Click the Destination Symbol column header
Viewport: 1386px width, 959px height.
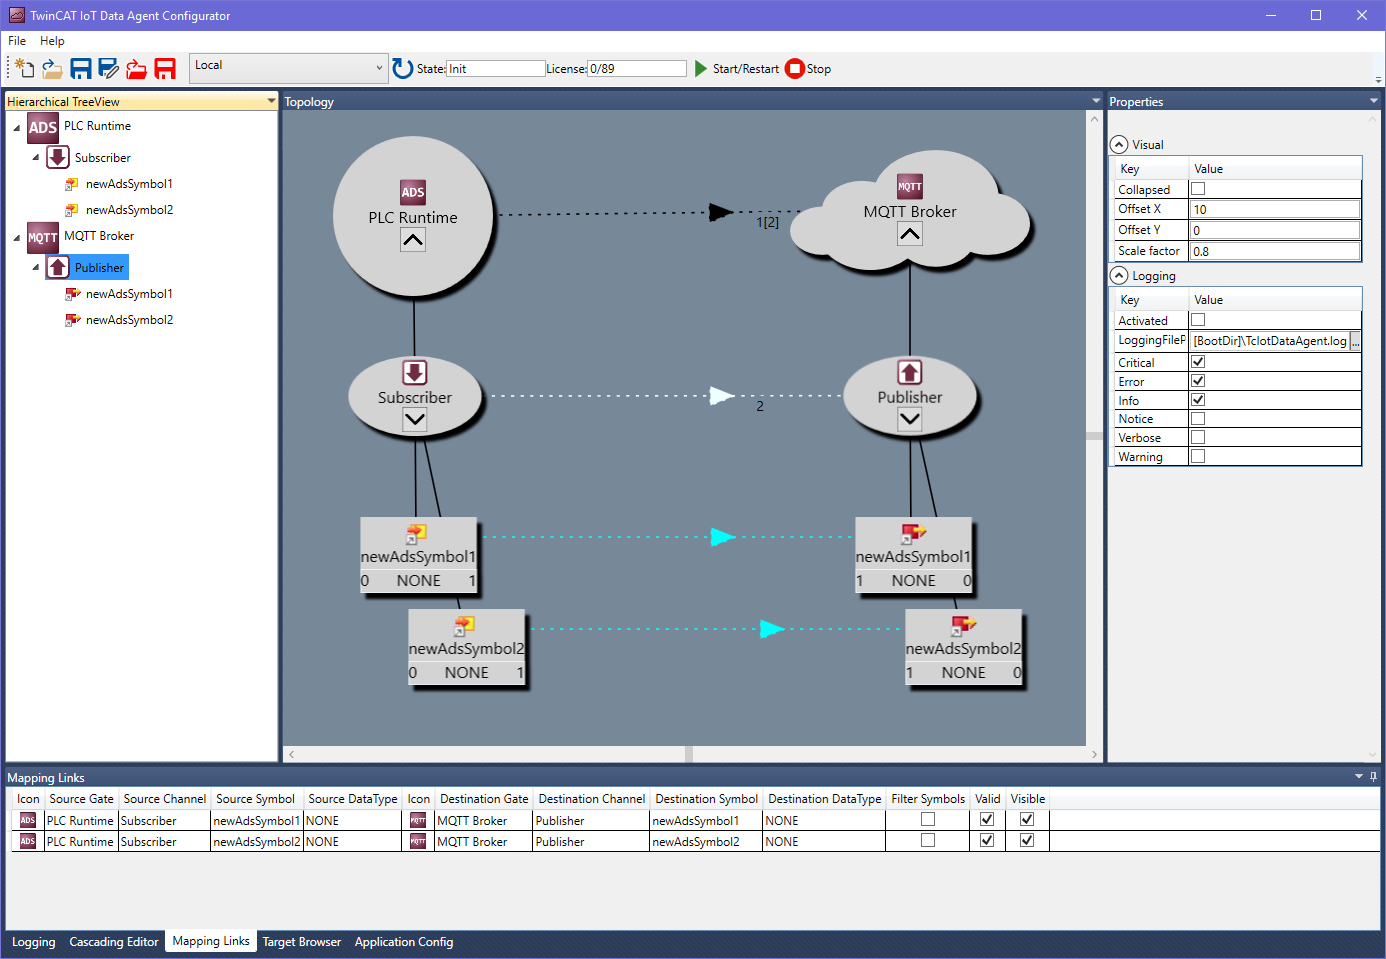[707, 799]
